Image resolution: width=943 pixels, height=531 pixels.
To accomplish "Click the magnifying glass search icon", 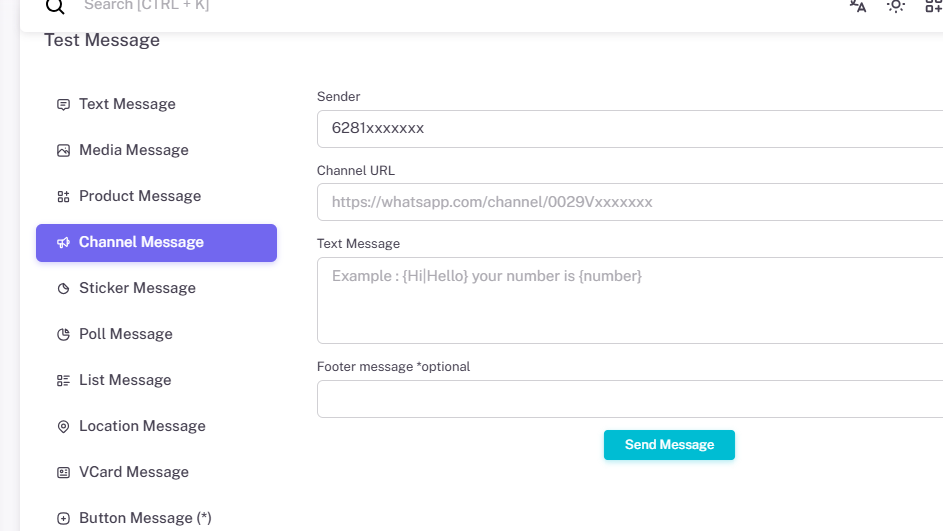I will click(56, 6).
